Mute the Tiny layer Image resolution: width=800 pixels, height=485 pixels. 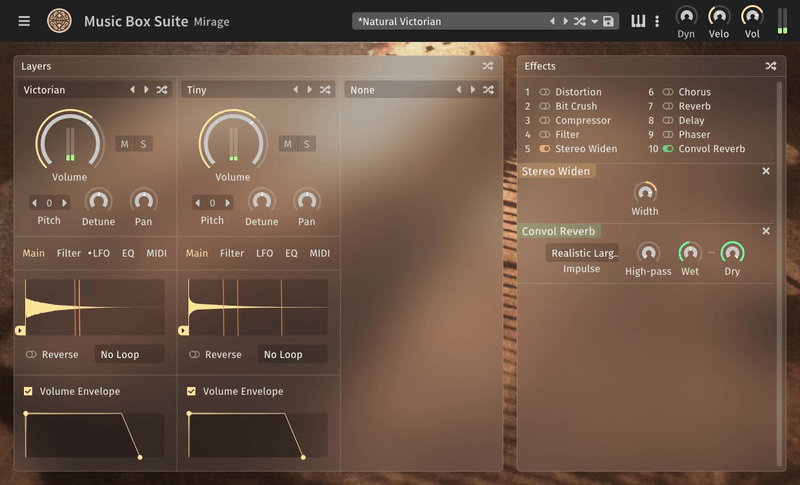pyautogui.click(x=288, y=144)
